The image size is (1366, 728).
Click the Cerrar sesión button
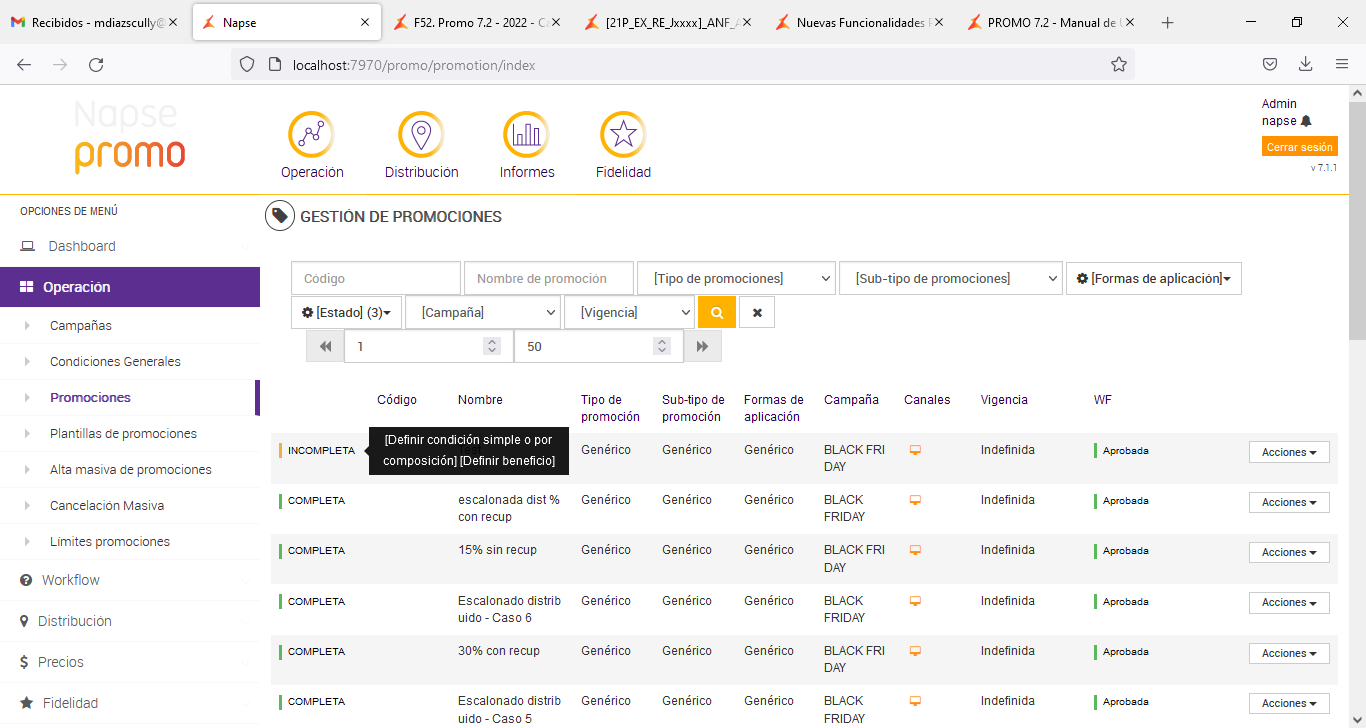(x=1299, y=147)
